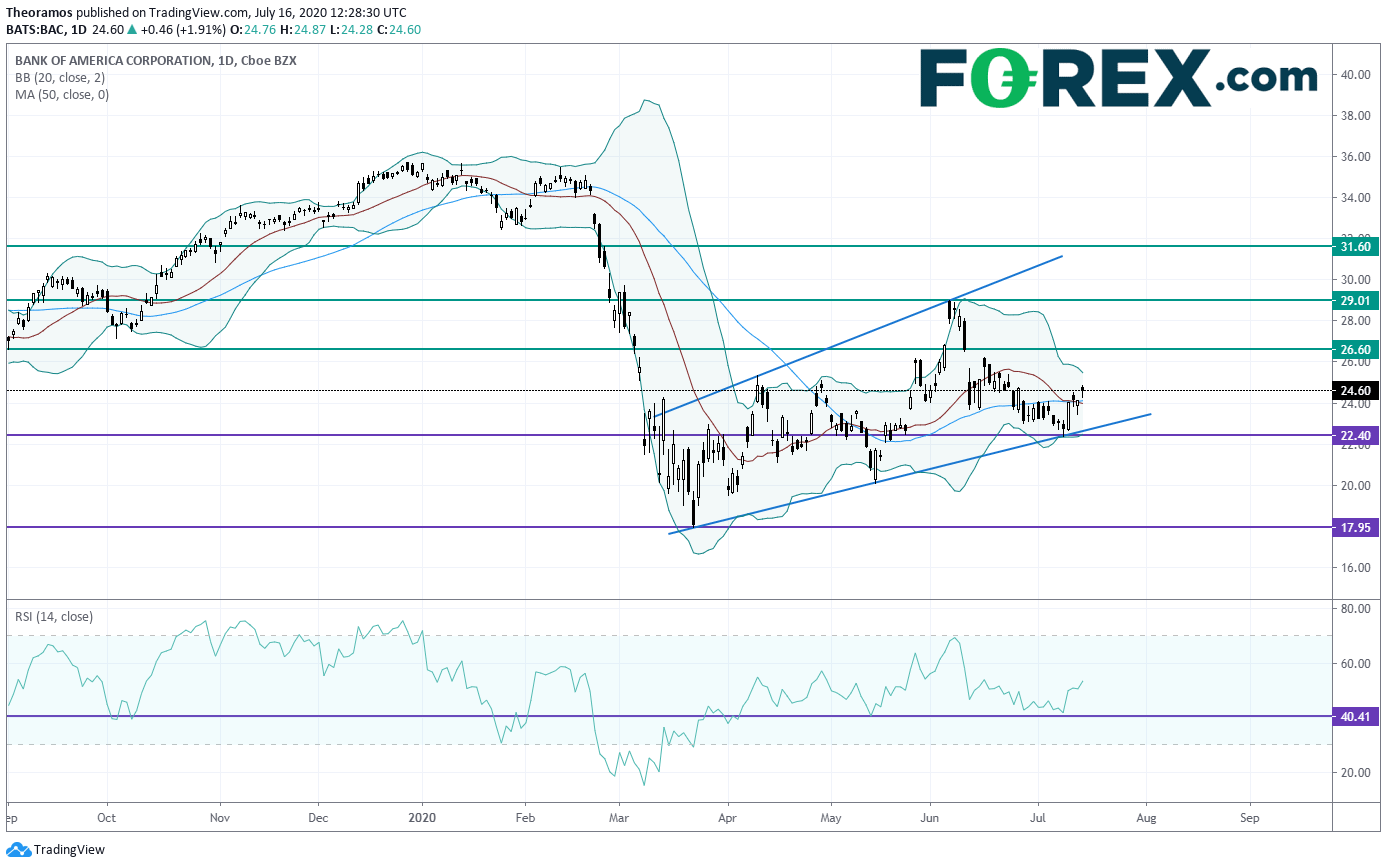Click the RSI (14, close) indicator label
Screen dimensions: 1387x868
click(54, 617)
